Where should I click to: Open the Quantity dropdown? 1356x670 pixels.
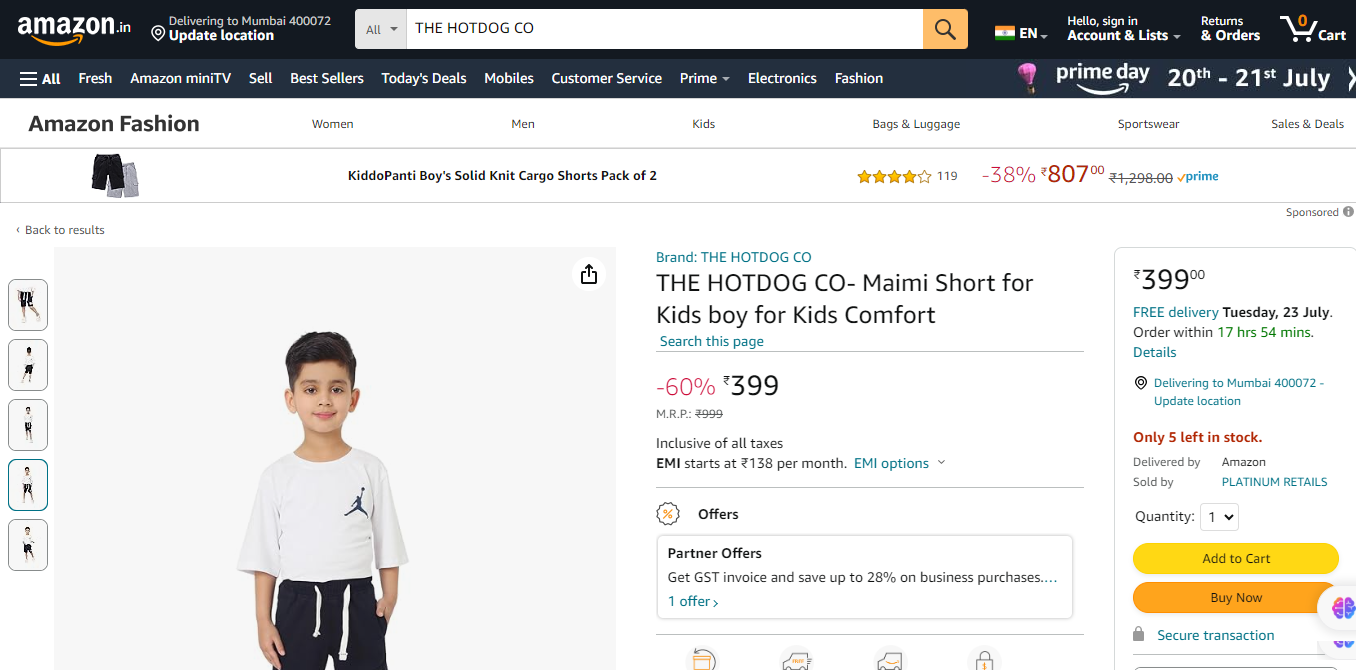pos(1222,517)
